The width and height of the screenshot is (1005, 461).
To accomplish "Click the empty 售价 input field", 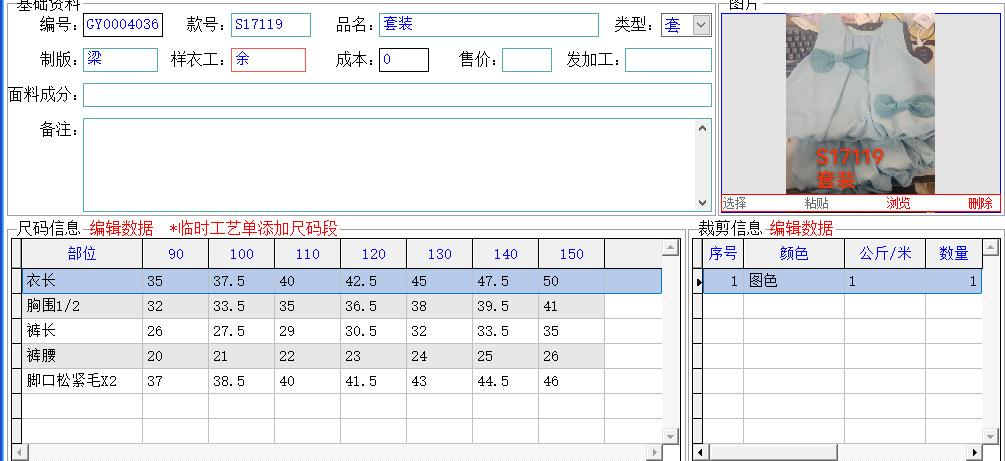I will tap(527, 60).
